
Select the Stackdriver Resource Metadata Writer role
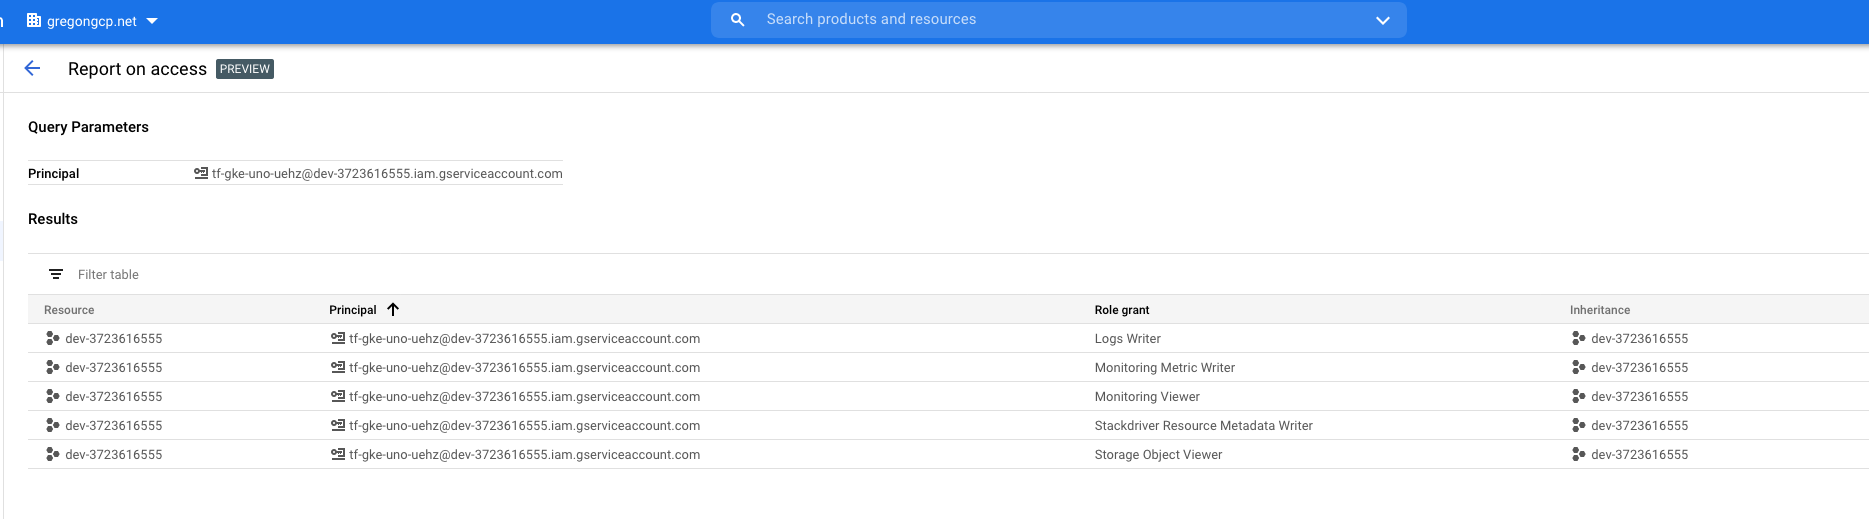tap(1203, 426)
